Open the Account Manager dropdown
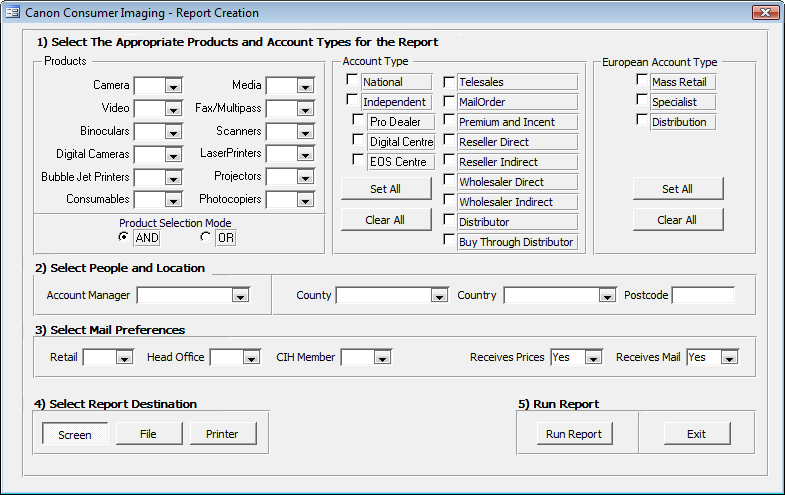785x495 pixels. click(x=240, y=296)
